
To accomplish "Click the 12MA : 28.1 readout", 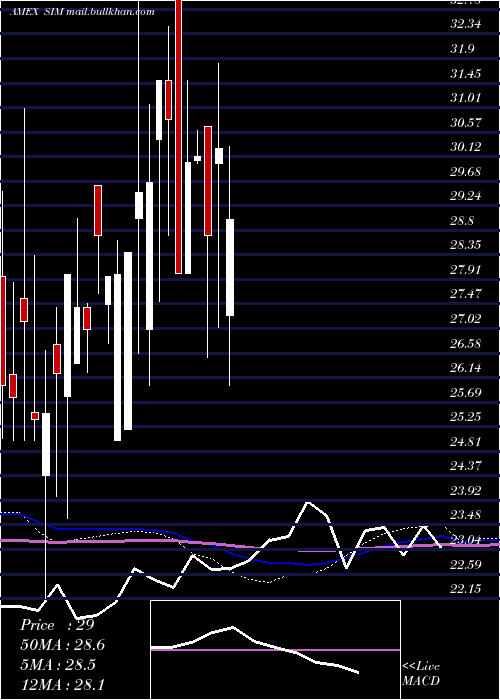I will (62, 684).
